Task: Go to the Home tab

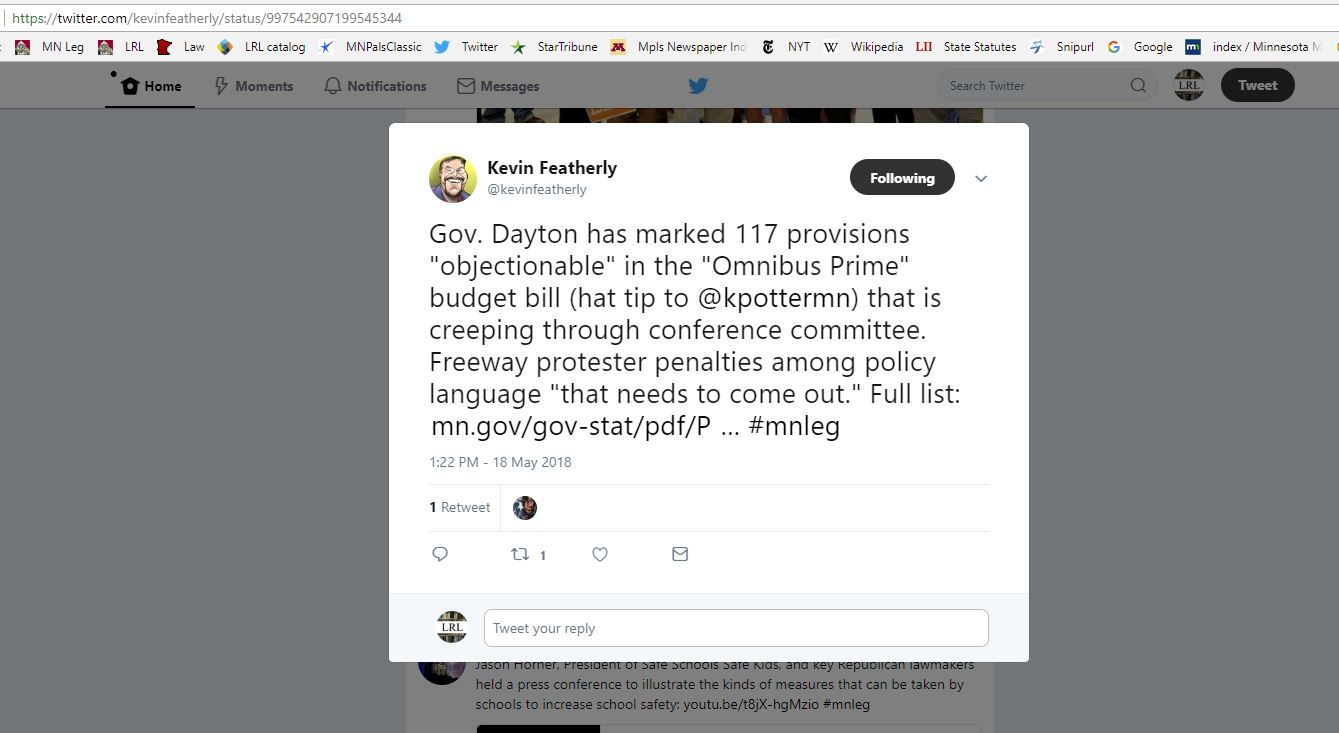Action: [152, 86]
